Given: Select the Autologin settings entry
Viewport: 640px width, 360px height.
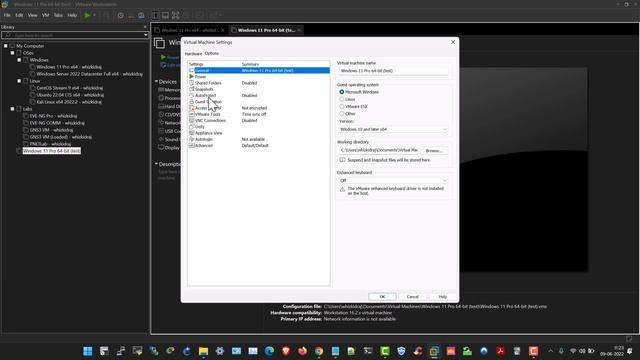Looking at the screenshot, I should point(204,139).
